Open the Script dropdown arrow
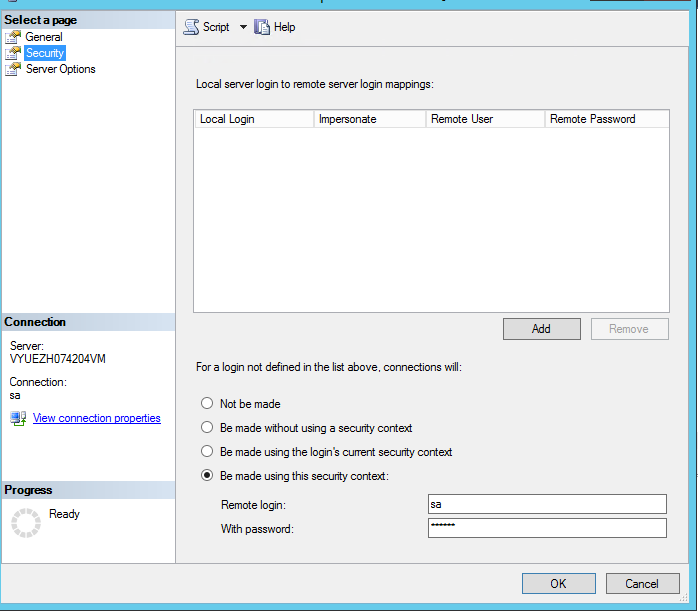This screenshot has width=698, height=611. pyautogui.click(x=243, y=27)
